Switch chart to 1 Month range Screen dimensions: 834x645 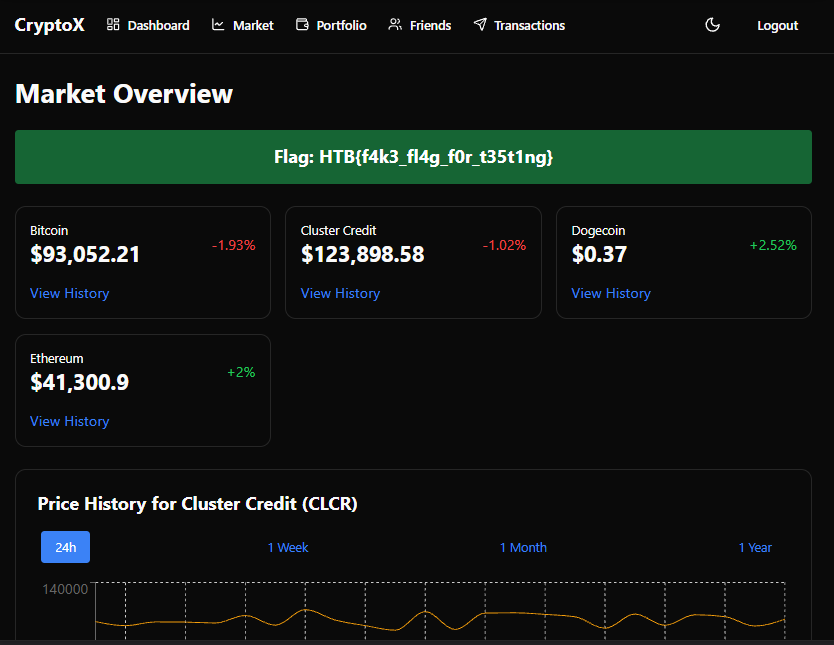(523, 547)
